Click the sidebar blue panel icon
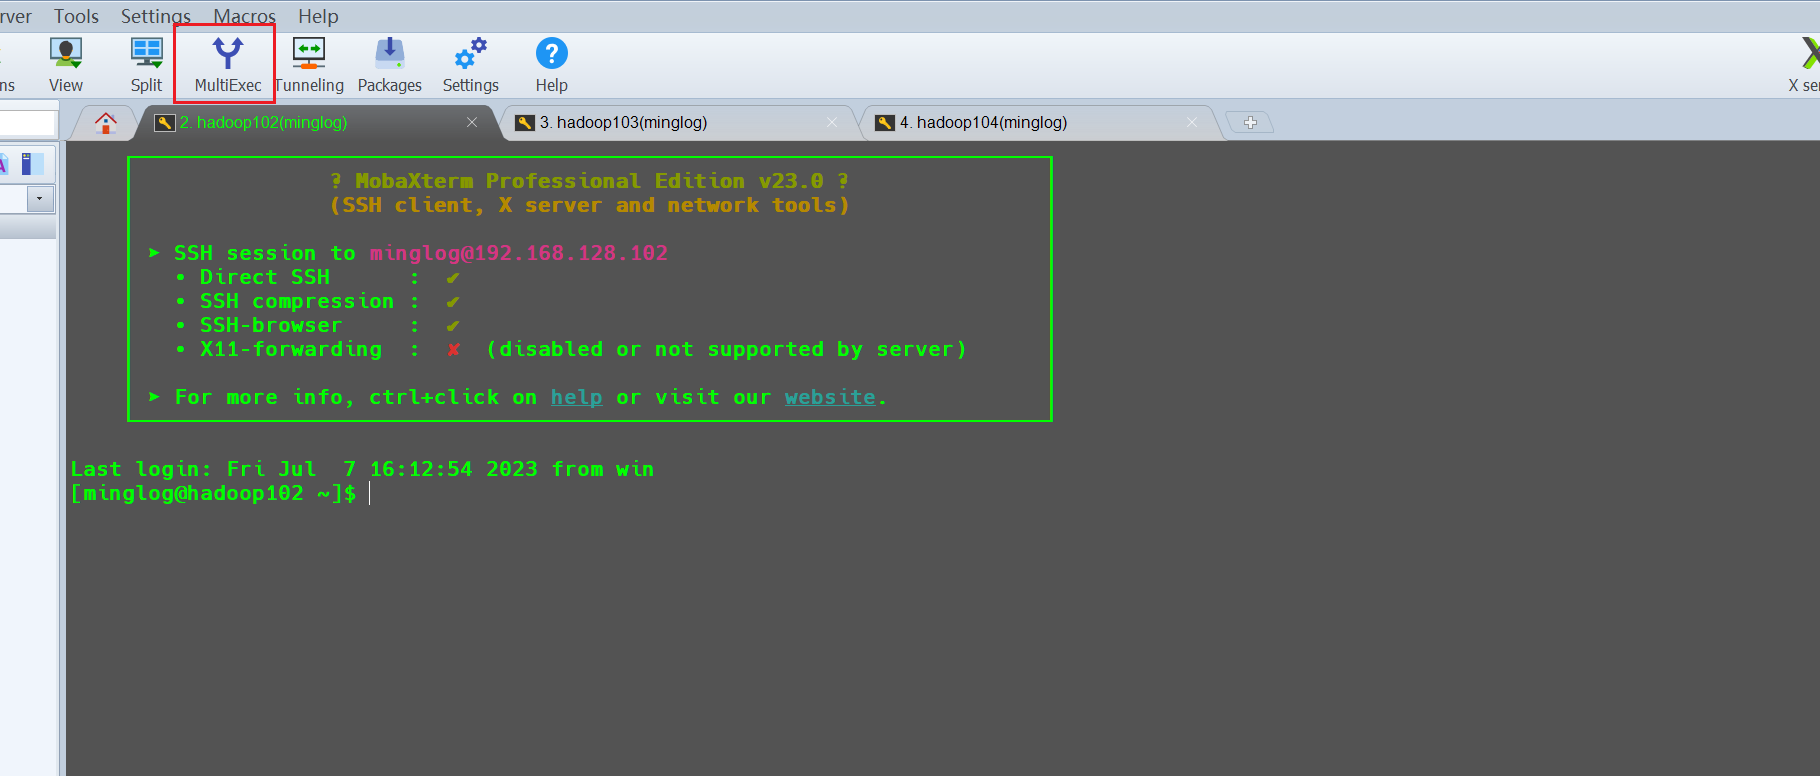Viewport: 1820px width, 776px height. [x=32, y=164]
